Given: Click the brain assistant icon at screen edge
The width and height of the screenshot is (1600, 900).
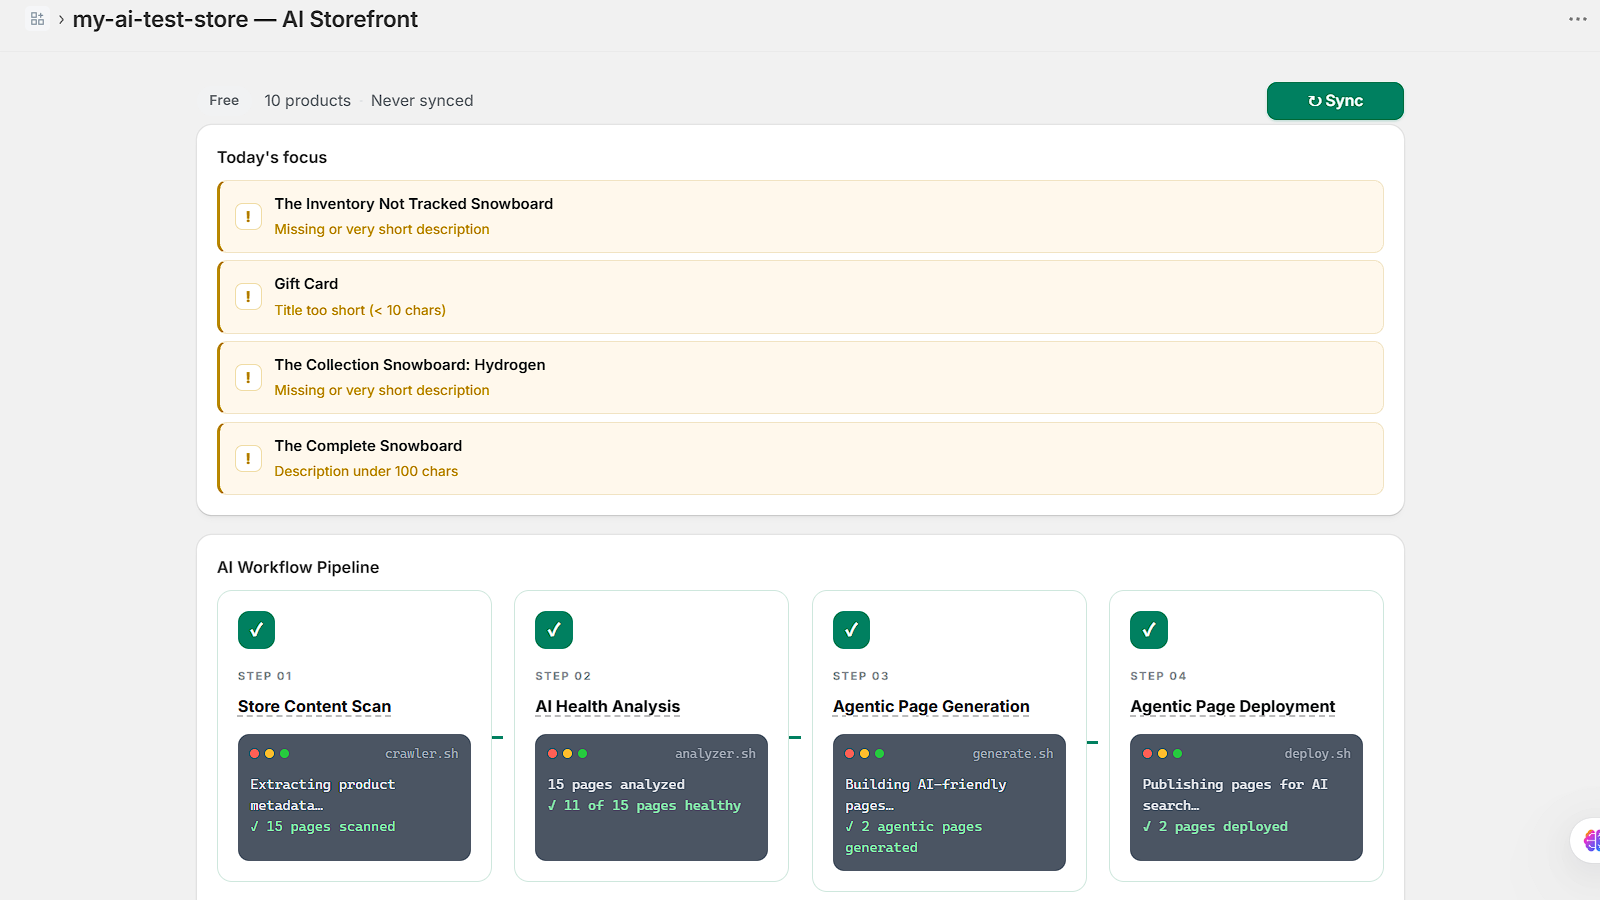Looking at the screenshot, I should click(1589, 840).
